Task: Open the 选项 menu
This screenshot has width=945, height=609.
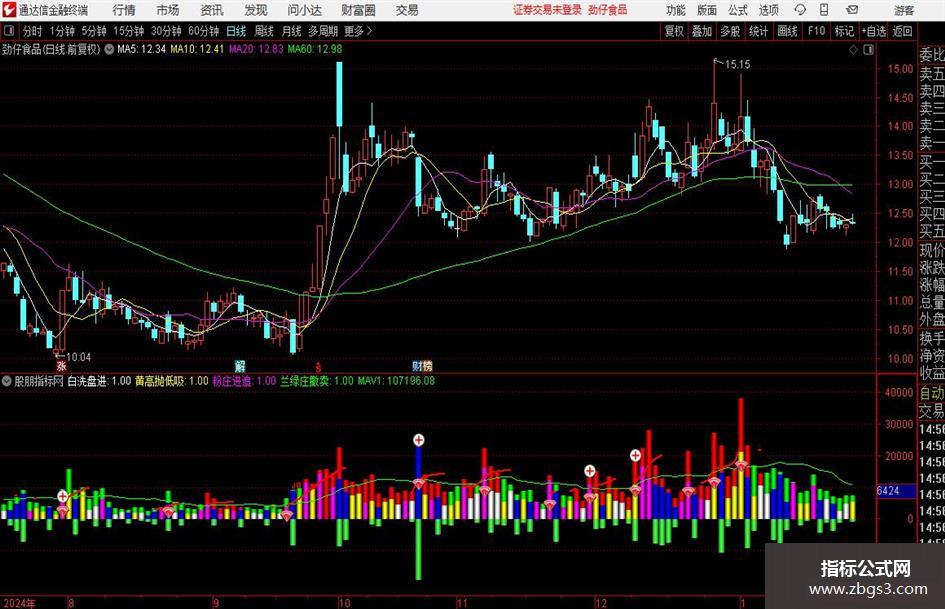Action: coord(768,10)
